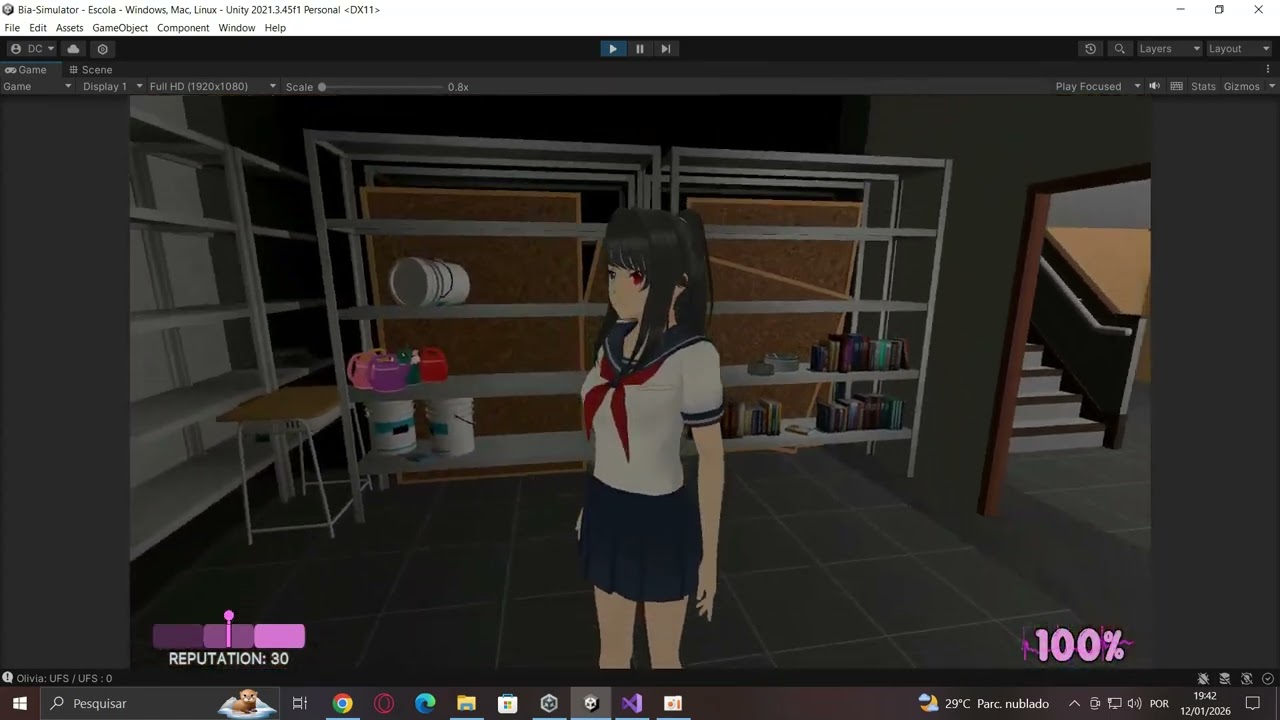Open the Undo History icon
1280x720 pixels.
tap(1090, 49)
